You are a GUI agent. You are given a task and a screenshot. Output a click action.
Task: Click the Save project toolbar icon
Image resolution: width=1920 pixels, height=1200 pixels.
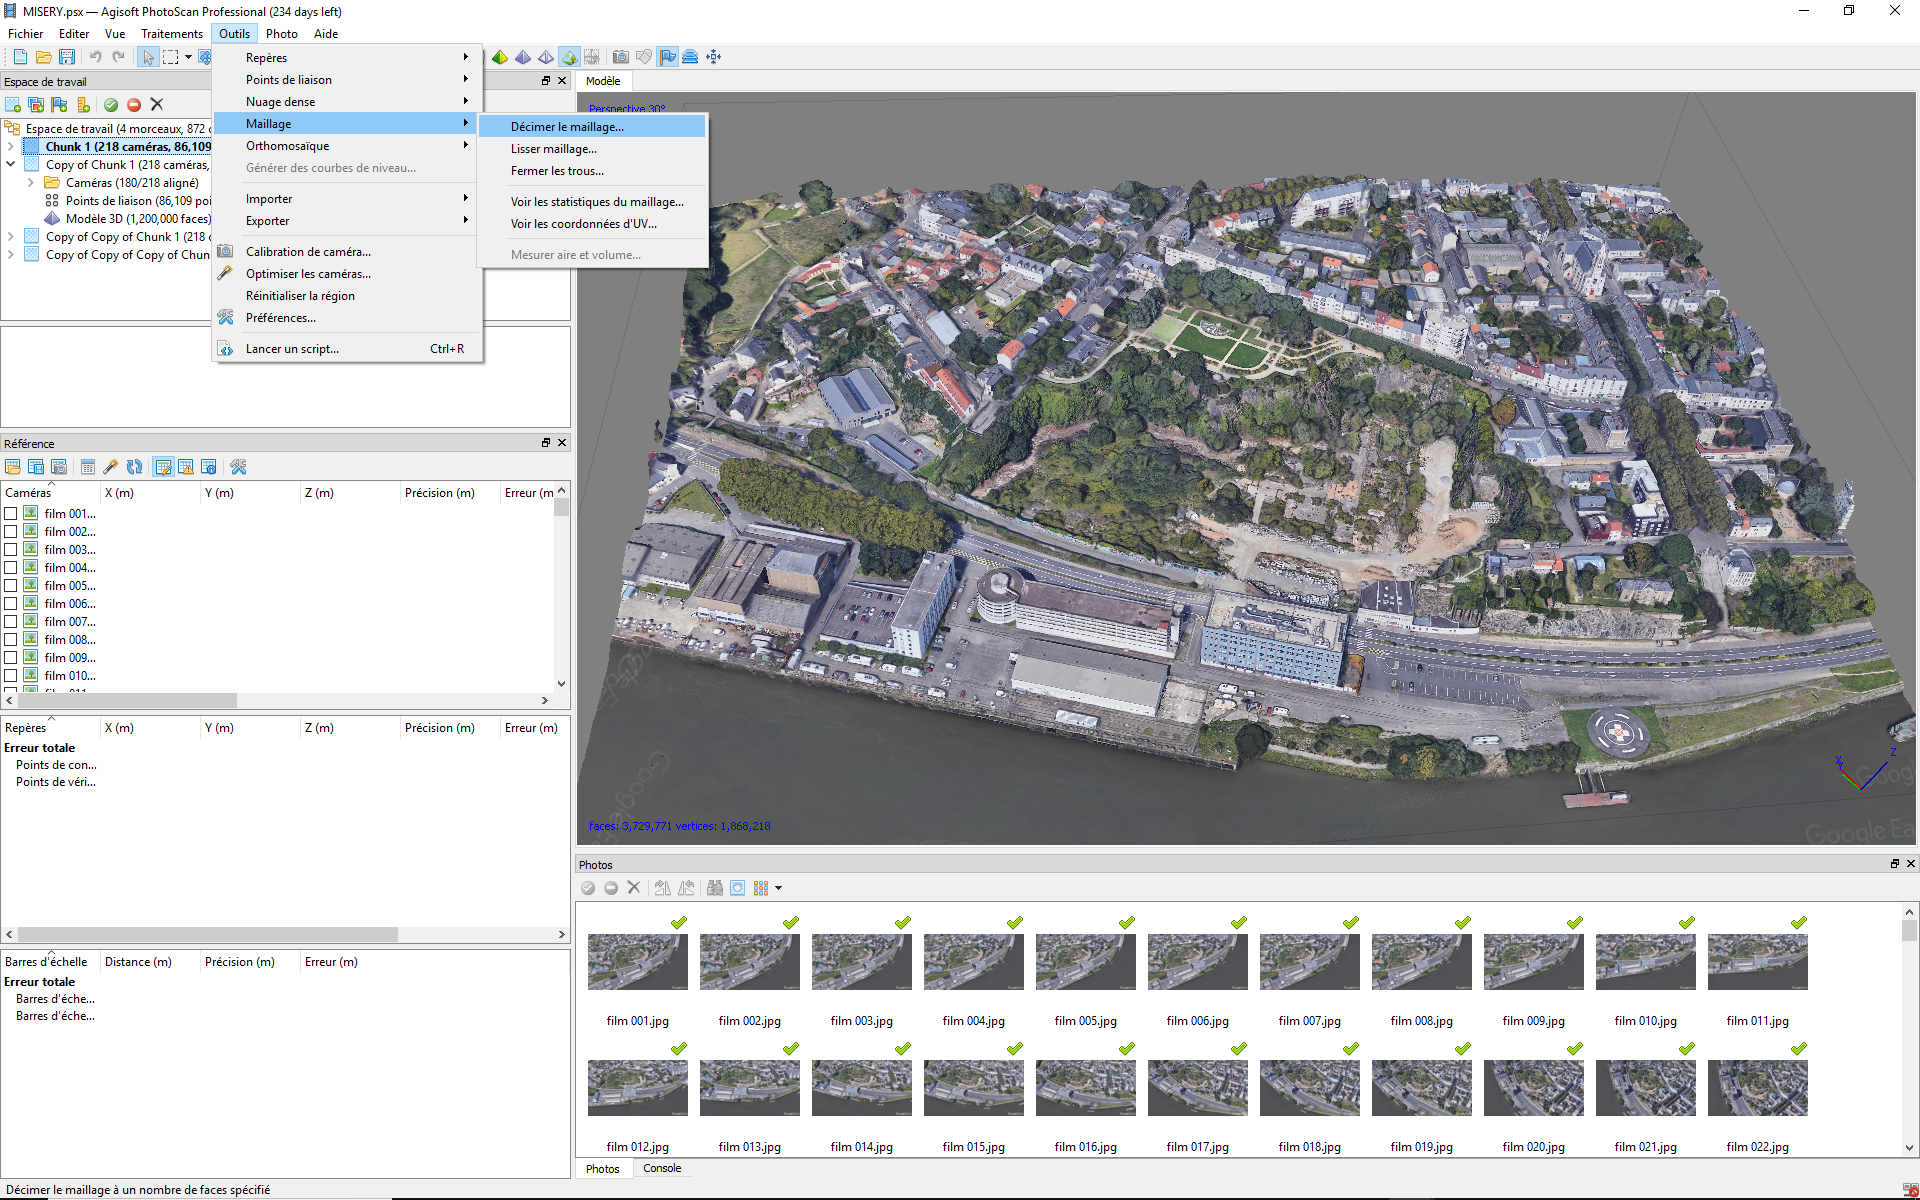[67, 57]
